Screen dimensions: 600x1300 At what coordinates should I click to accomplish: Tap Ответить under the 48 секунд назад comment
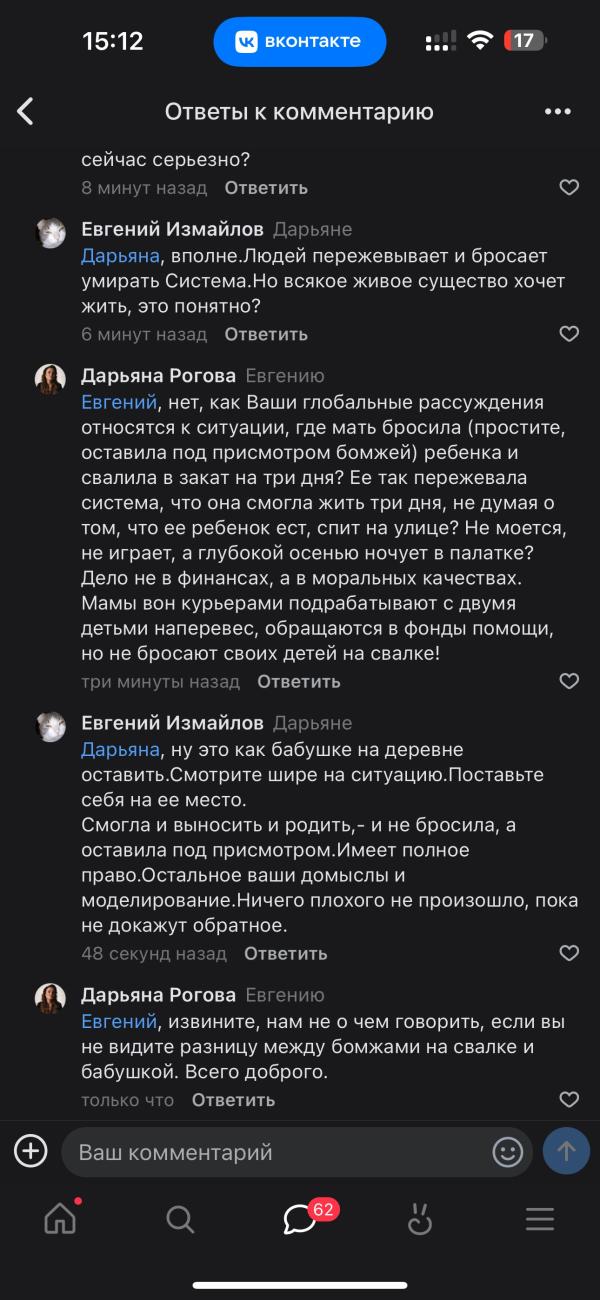point(286,954)
